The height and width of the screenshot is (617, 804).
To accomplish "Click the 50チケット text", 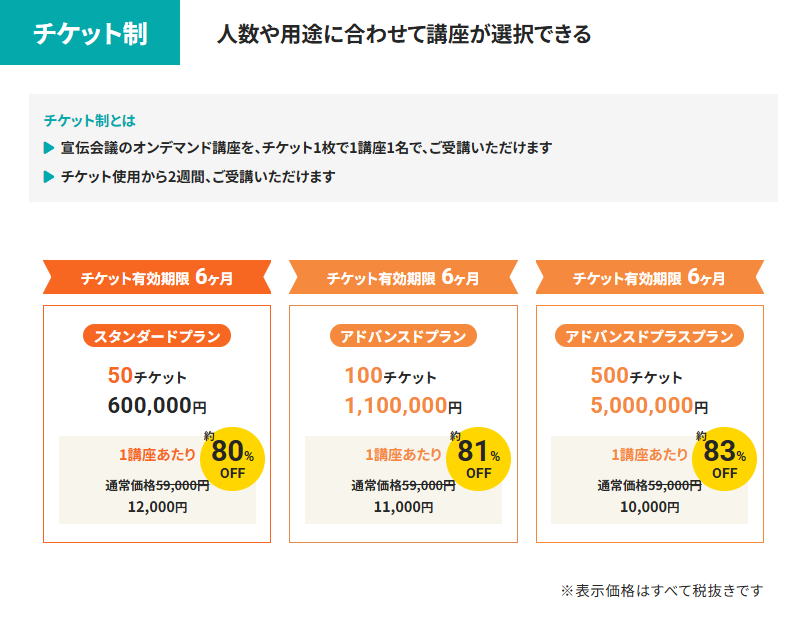I will (x=147, y=376).
